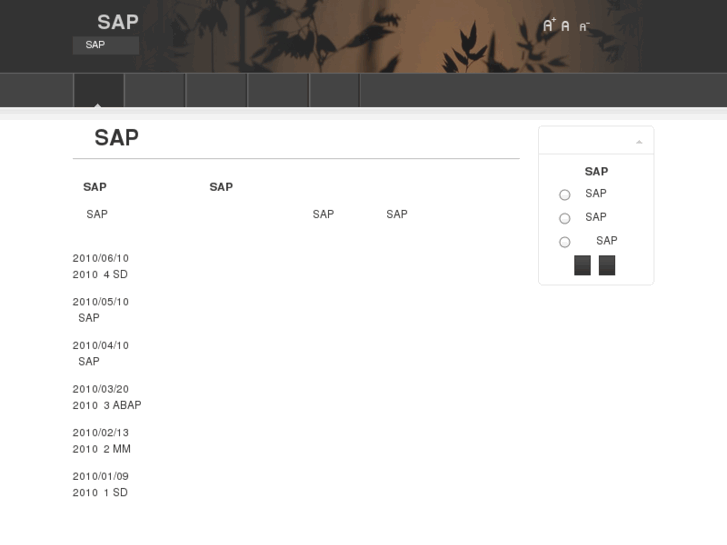
Task: Open the SAP entry dated 2010/05/10
Action: point(89,318)
